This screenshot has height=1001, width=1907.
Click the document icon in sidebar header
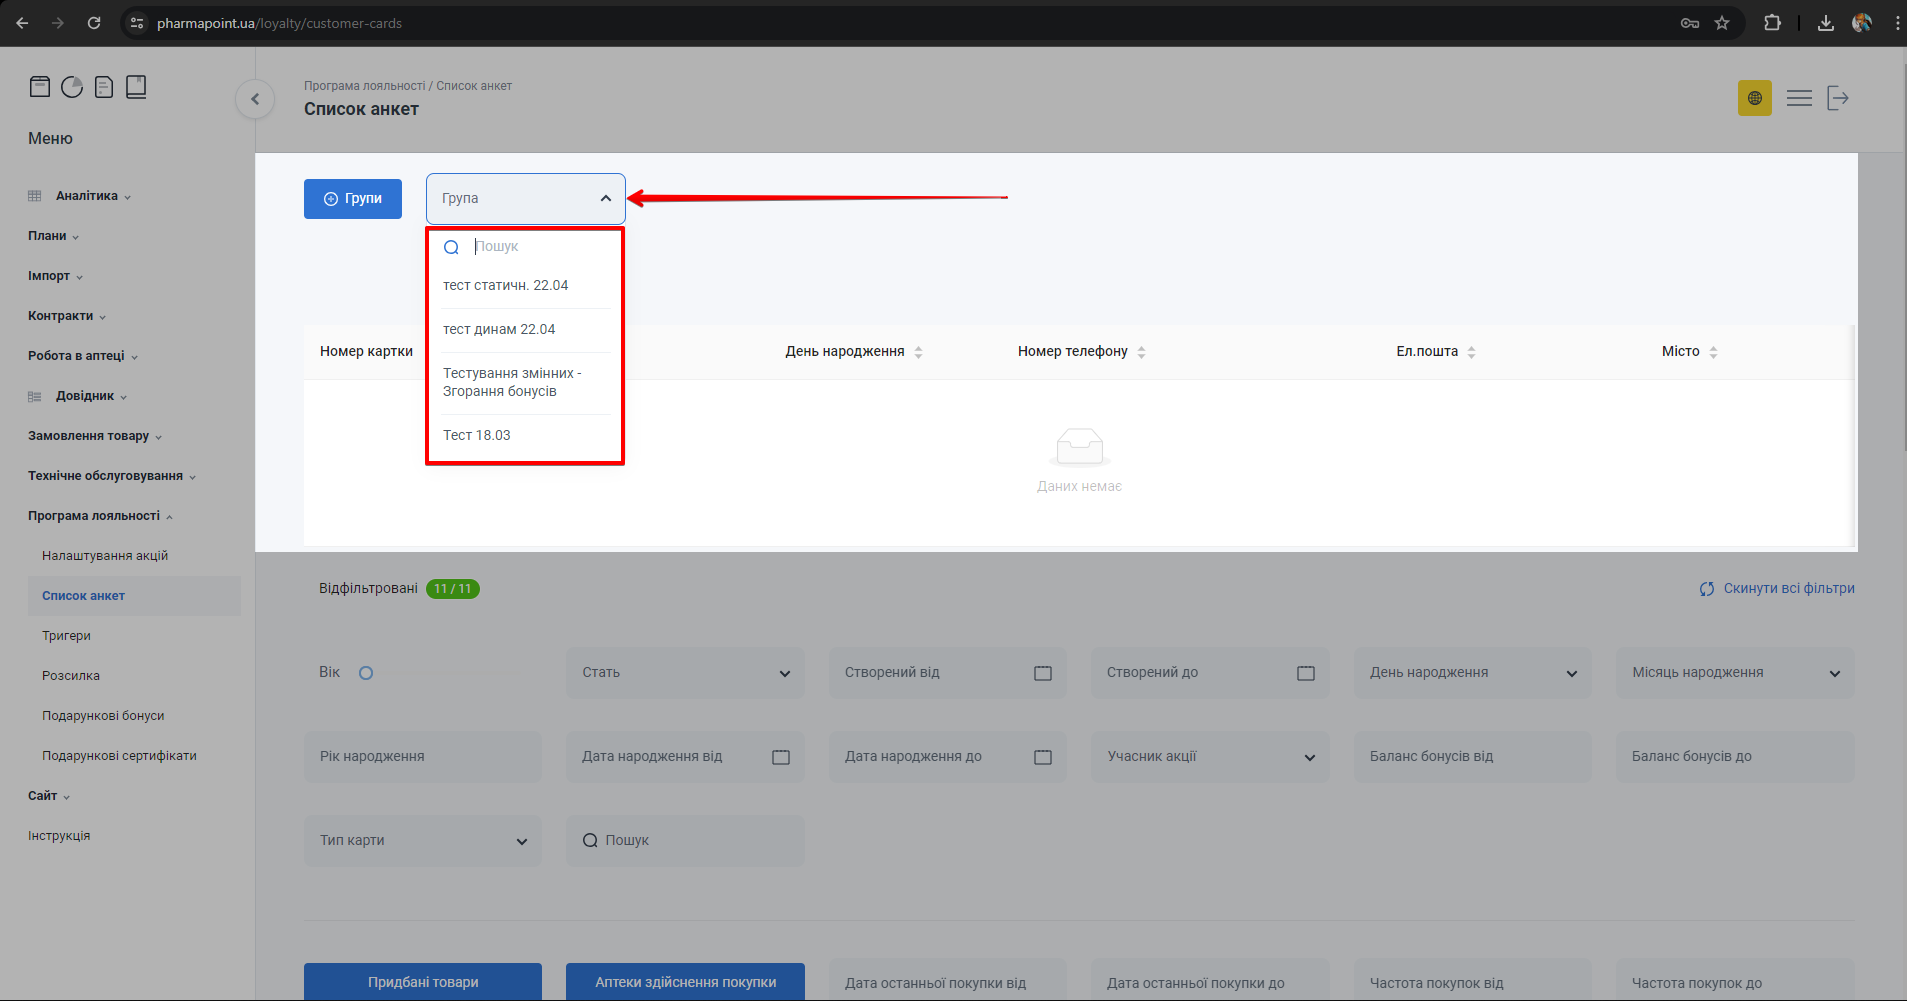pyautogui.click(x=104, y=87)
